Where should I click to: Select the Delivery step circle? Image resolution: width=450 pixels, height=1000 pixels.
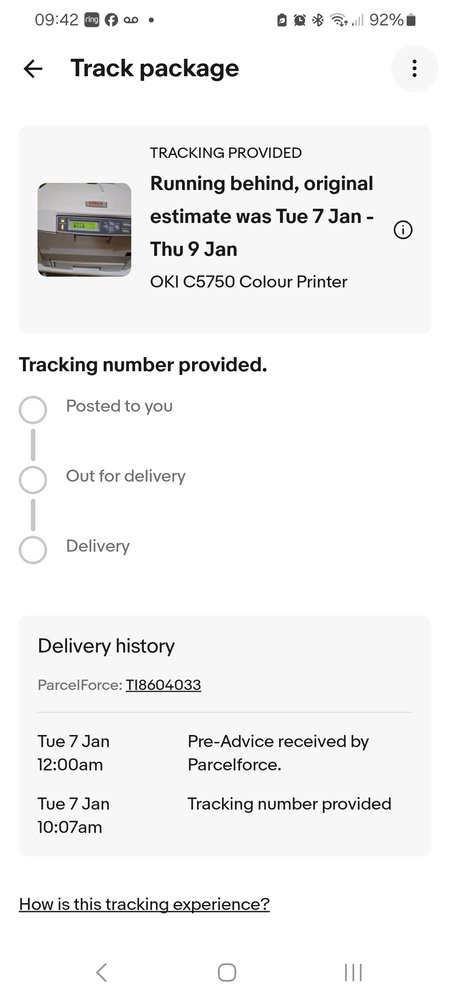click(x=33, y=549)
